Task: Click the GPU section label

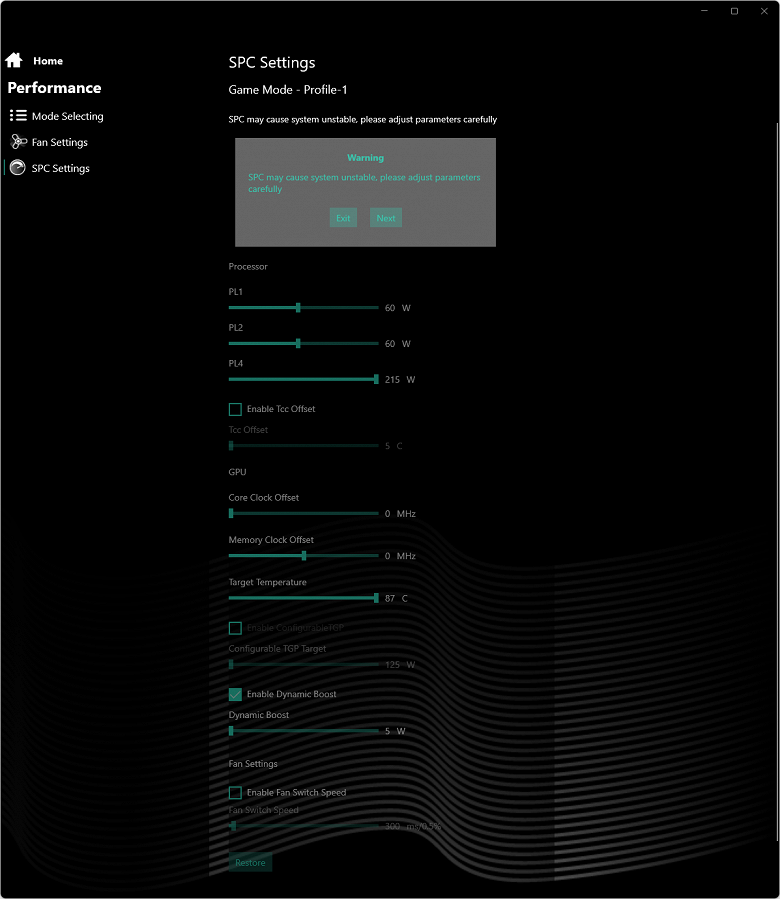Action: [237, 472]
